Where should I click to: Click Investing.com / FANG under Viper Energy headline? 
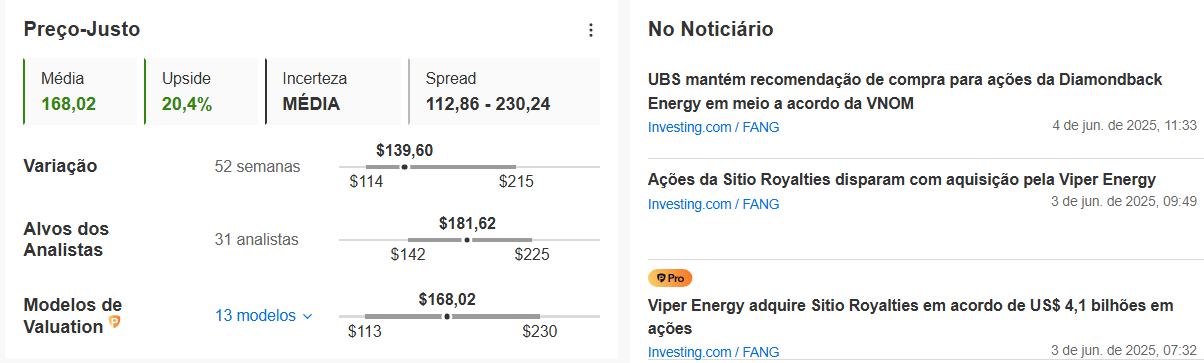tap(713, 352)
